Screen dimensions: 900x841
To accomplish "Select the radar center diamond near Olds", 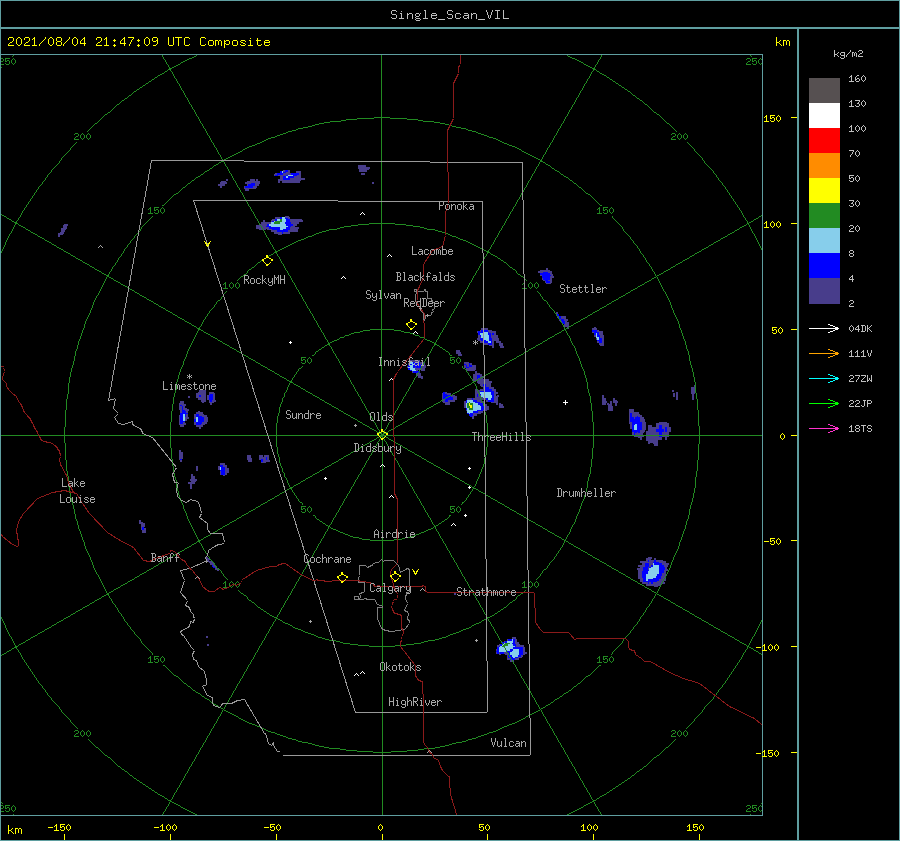I will click(x=382, y=435).
